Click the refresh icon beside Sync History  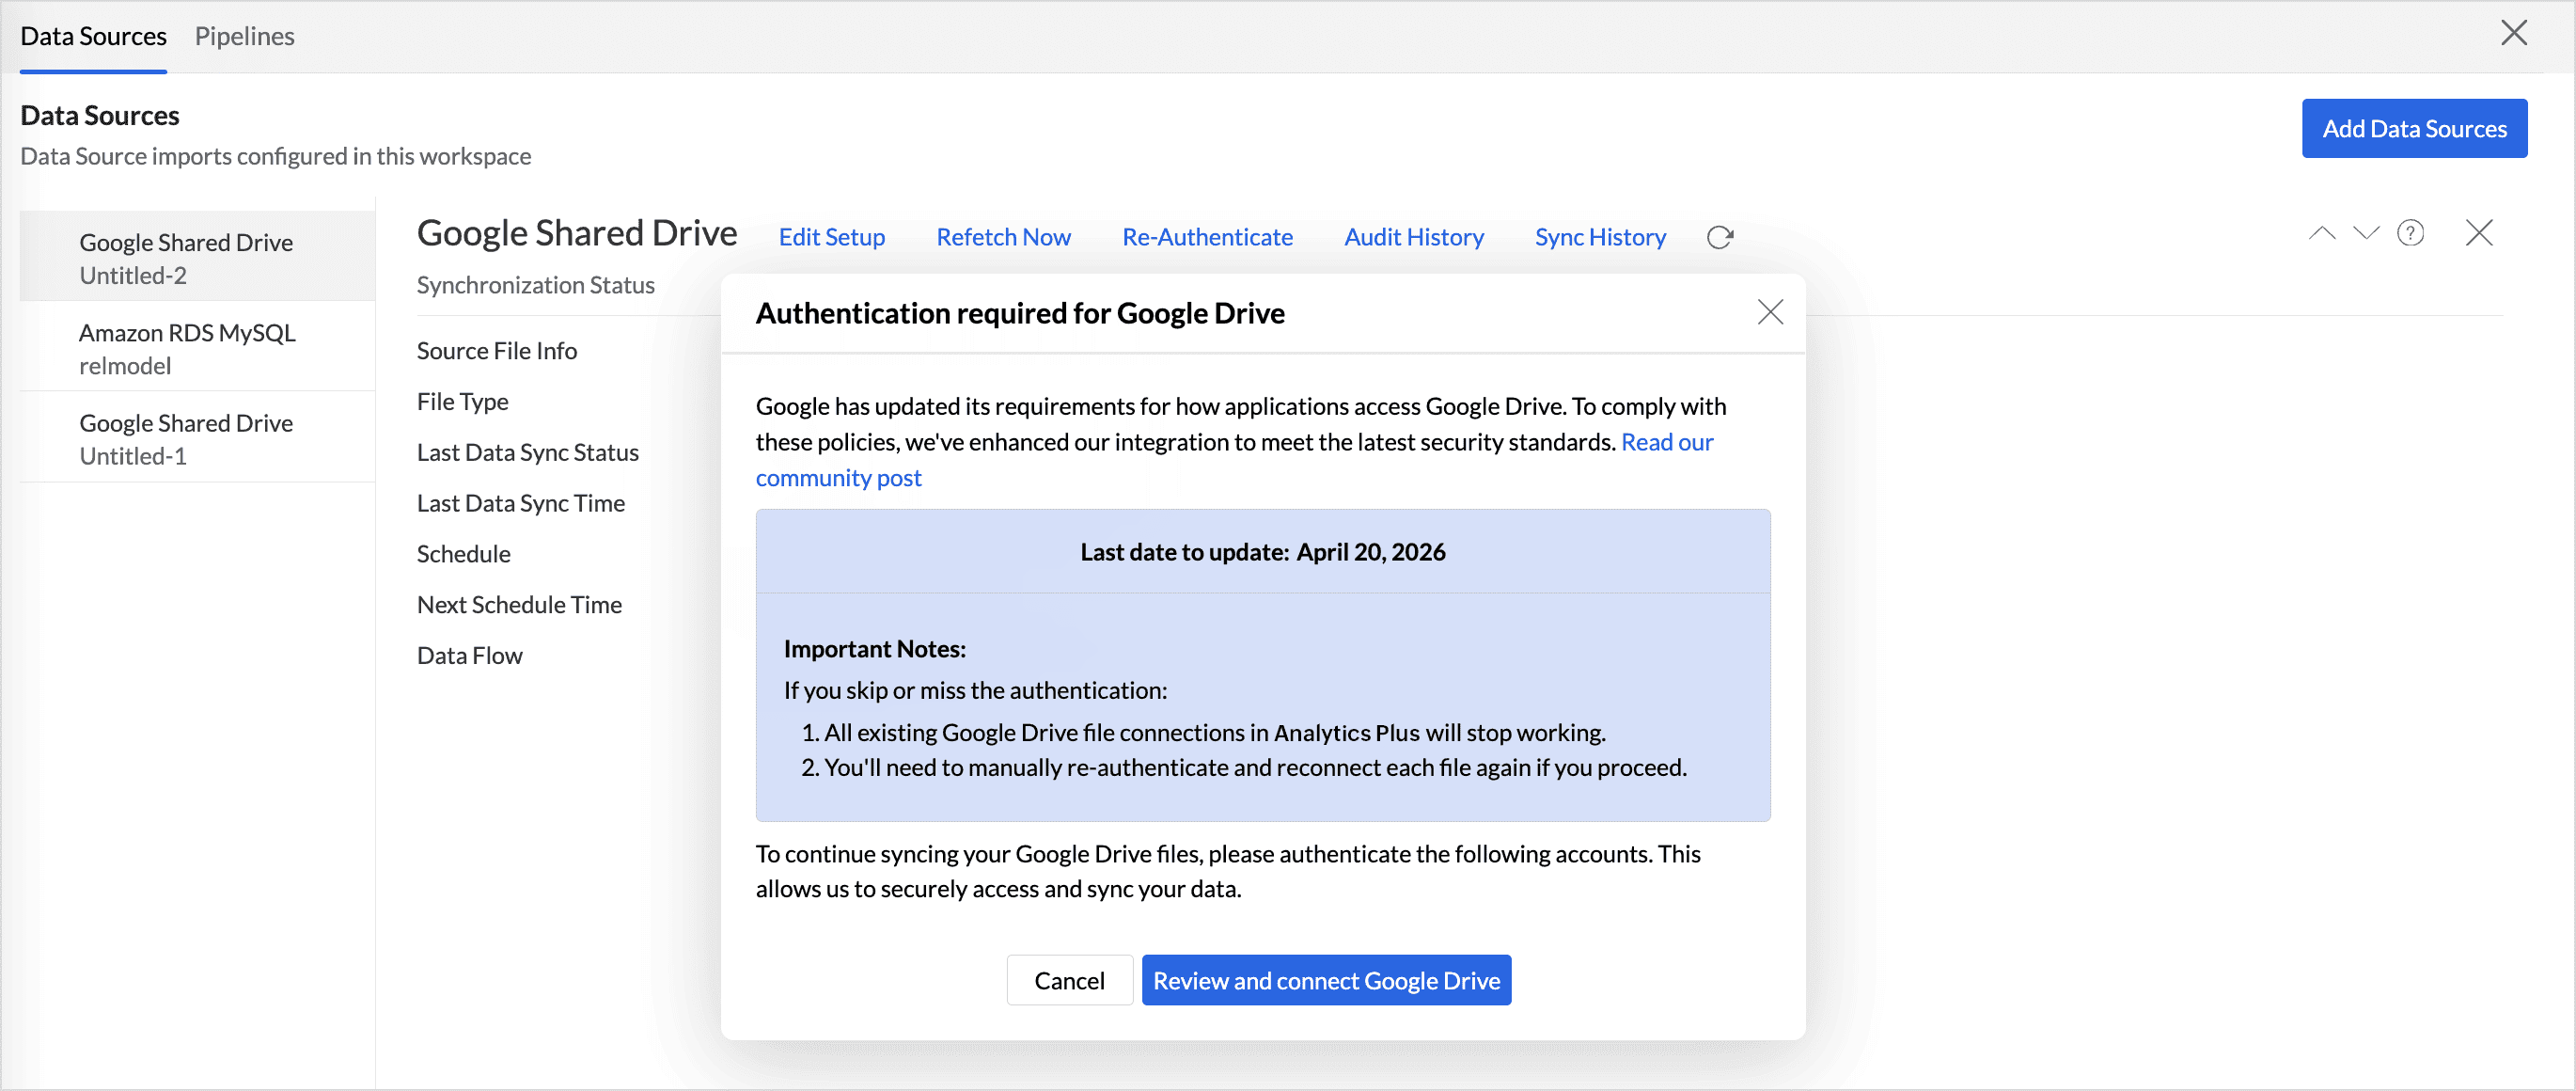pyautogui.click(x=1719, y=237)
